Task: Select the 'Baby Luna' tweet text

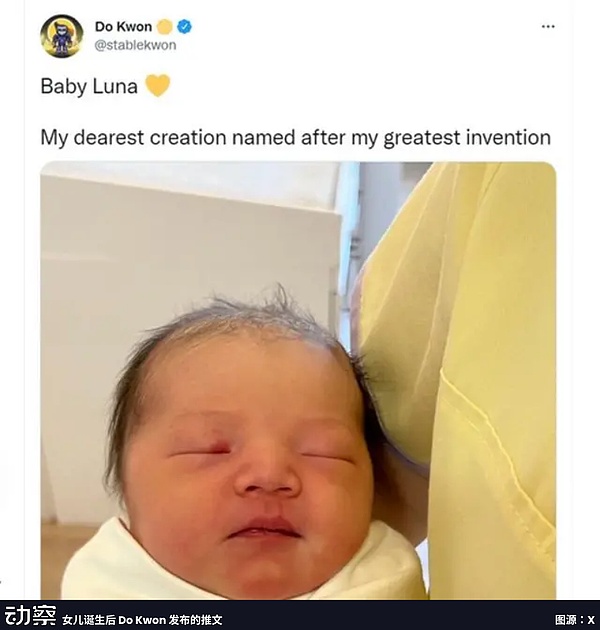Action: pos(89,86)
